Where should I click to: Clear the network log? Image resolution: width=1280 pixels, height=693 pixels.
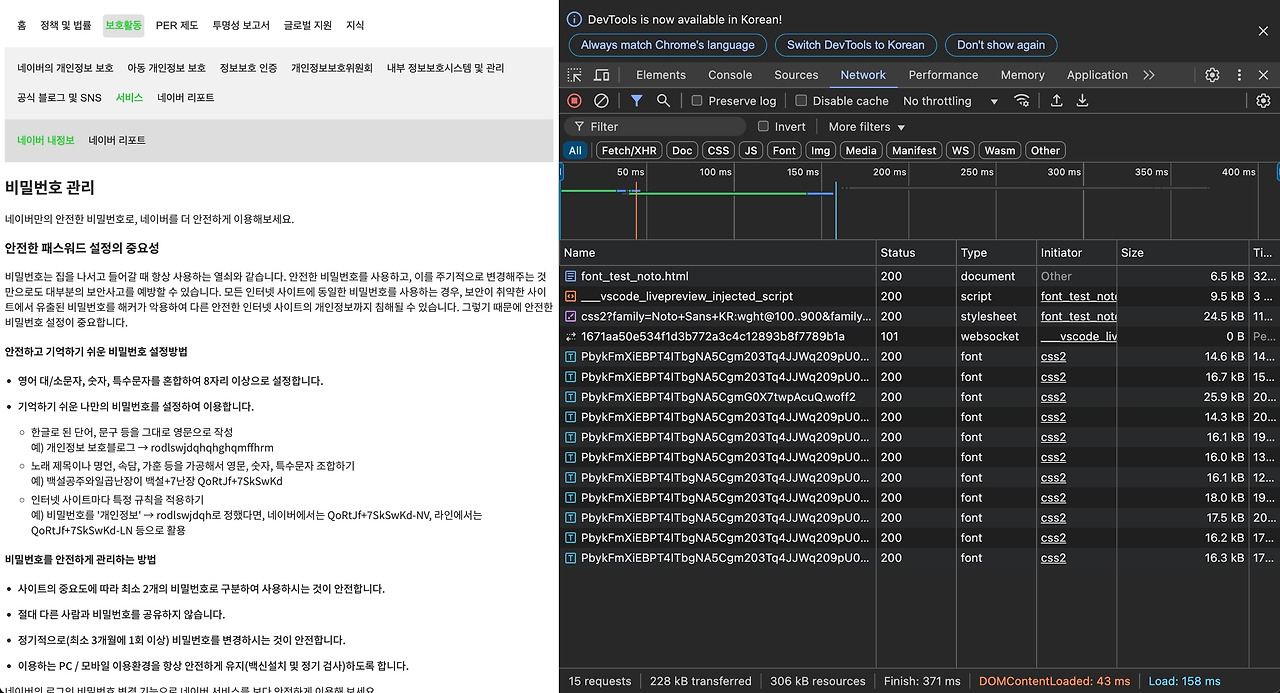click(x=601, y=101)
